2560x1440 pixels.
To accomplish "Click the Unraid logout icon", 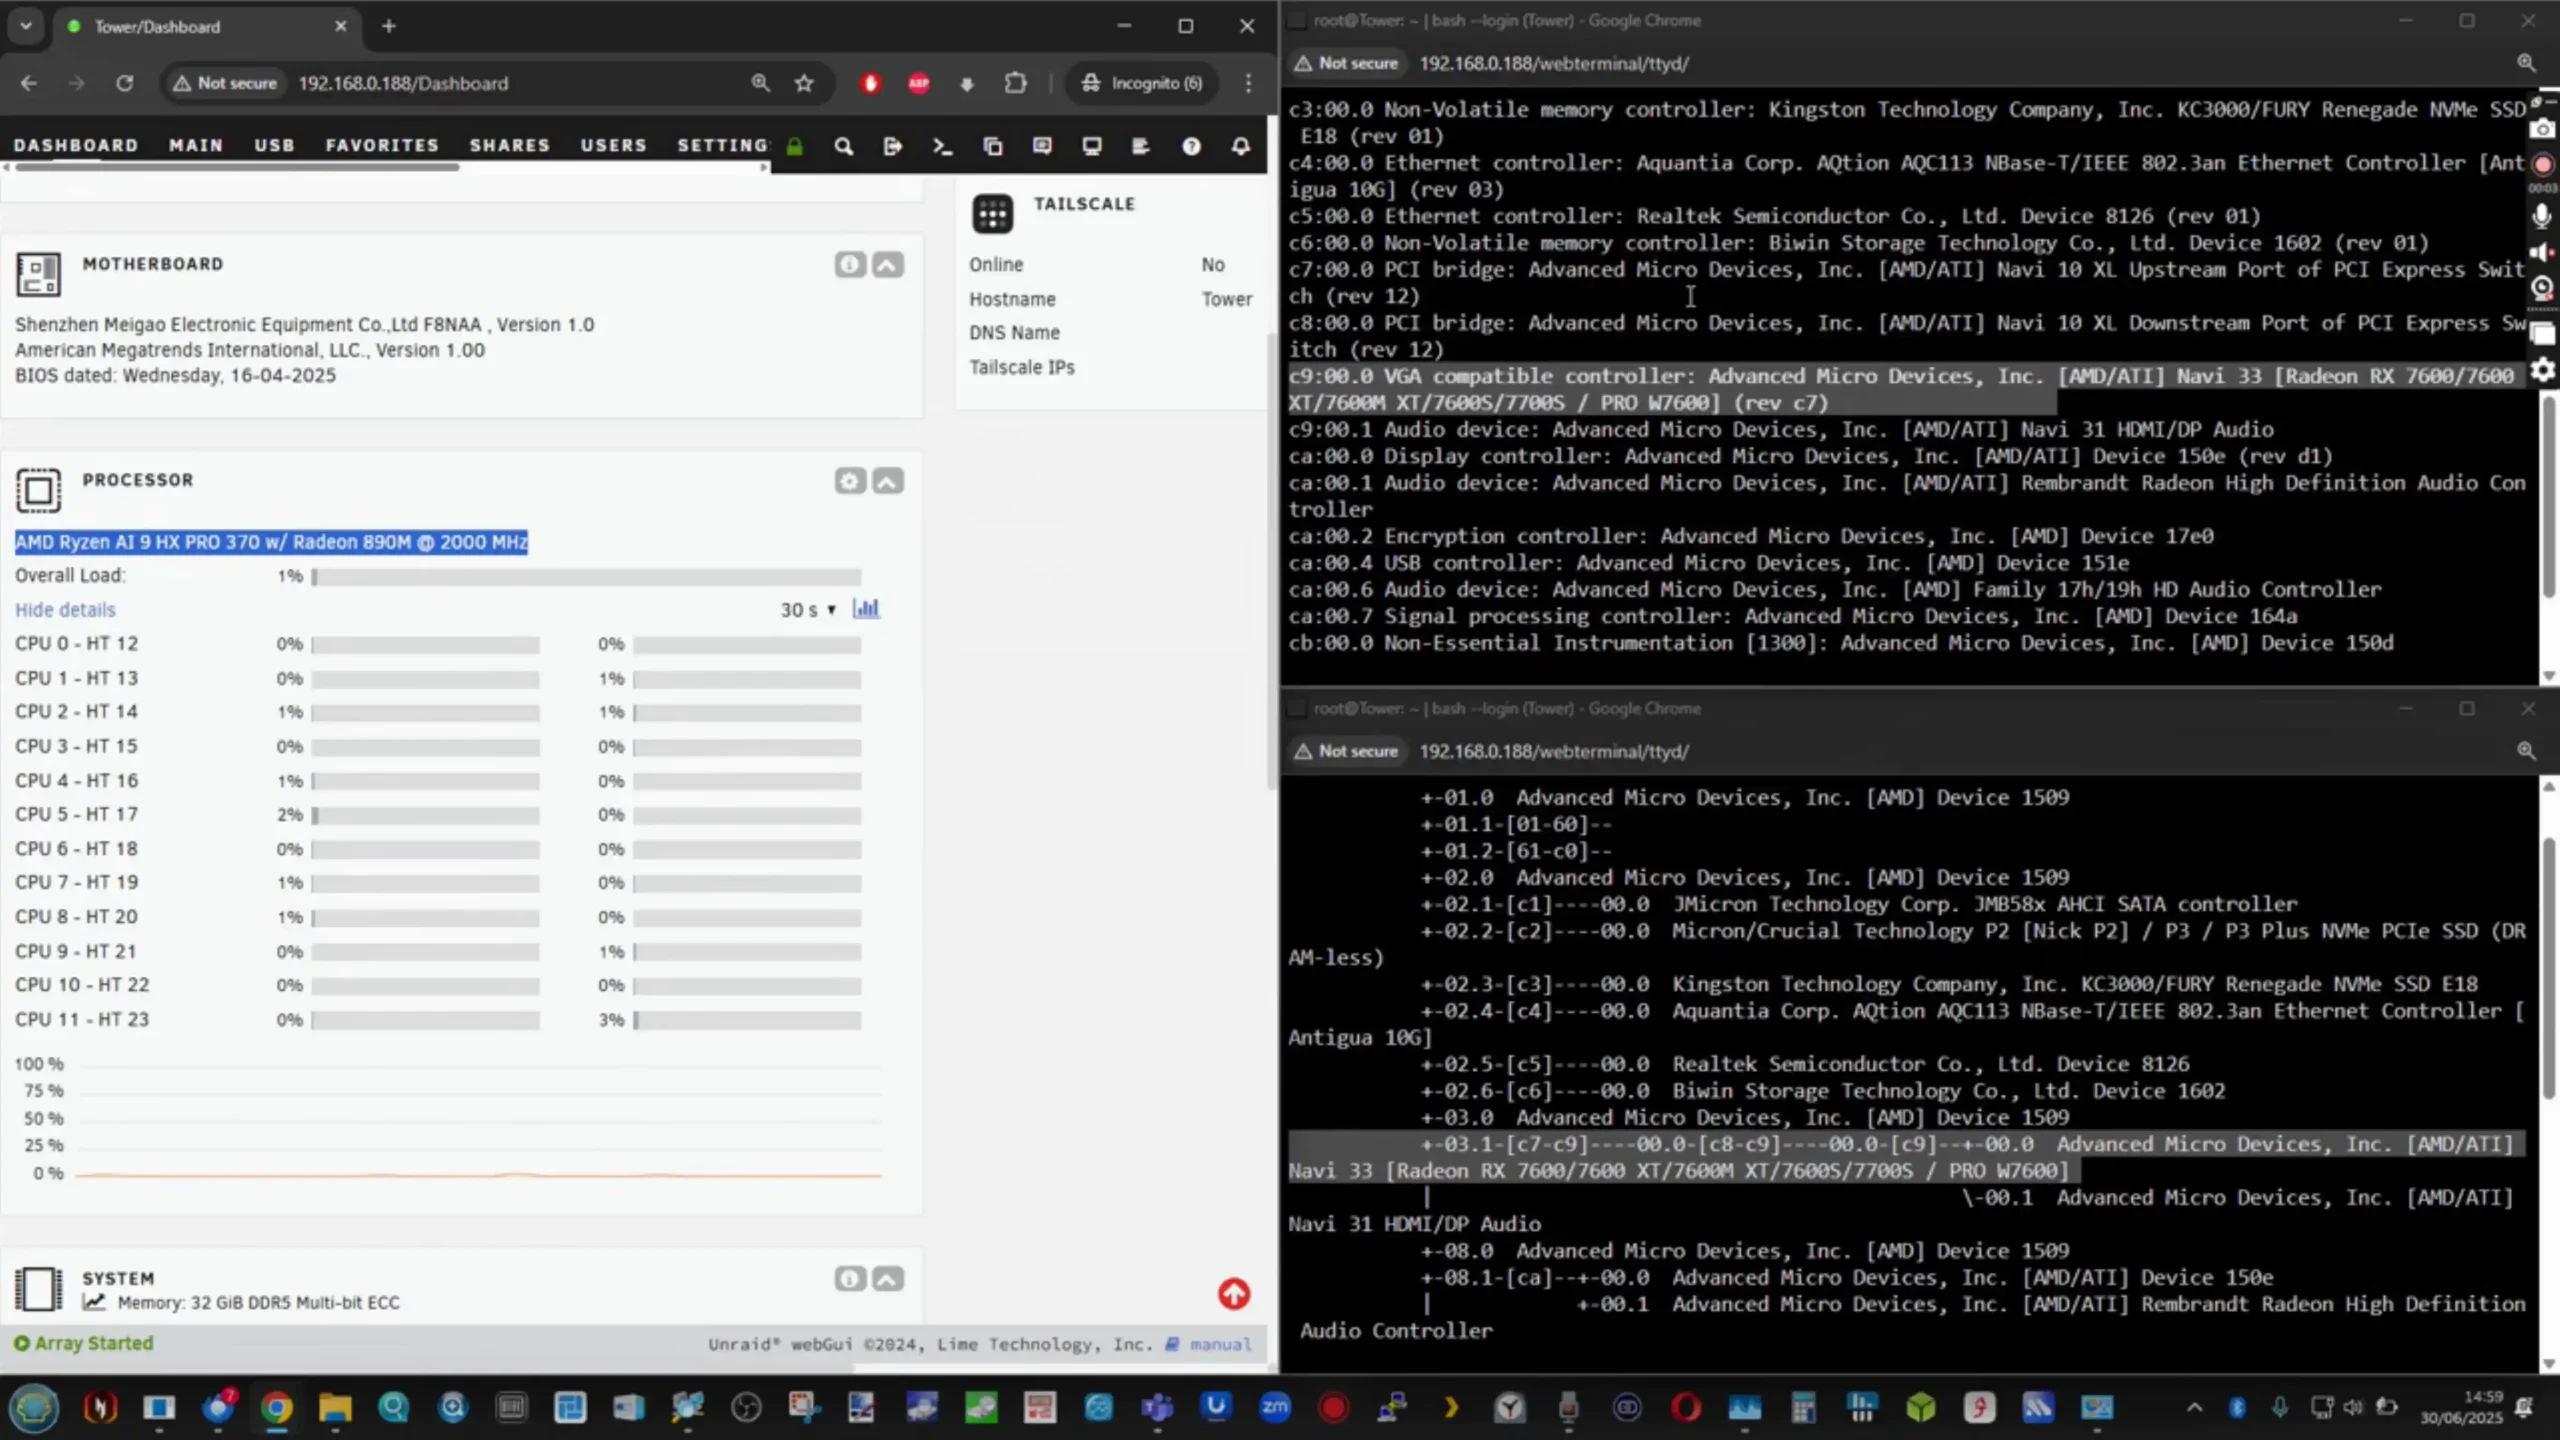I will click(x=893, y=146).
